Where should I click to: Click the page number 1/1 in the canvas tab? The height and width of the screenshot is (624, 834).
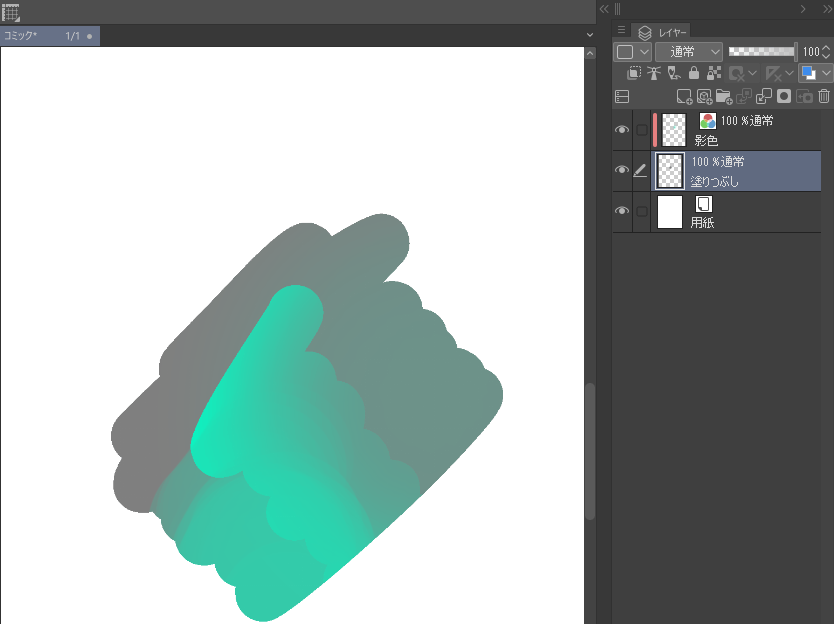click(72, 36)
